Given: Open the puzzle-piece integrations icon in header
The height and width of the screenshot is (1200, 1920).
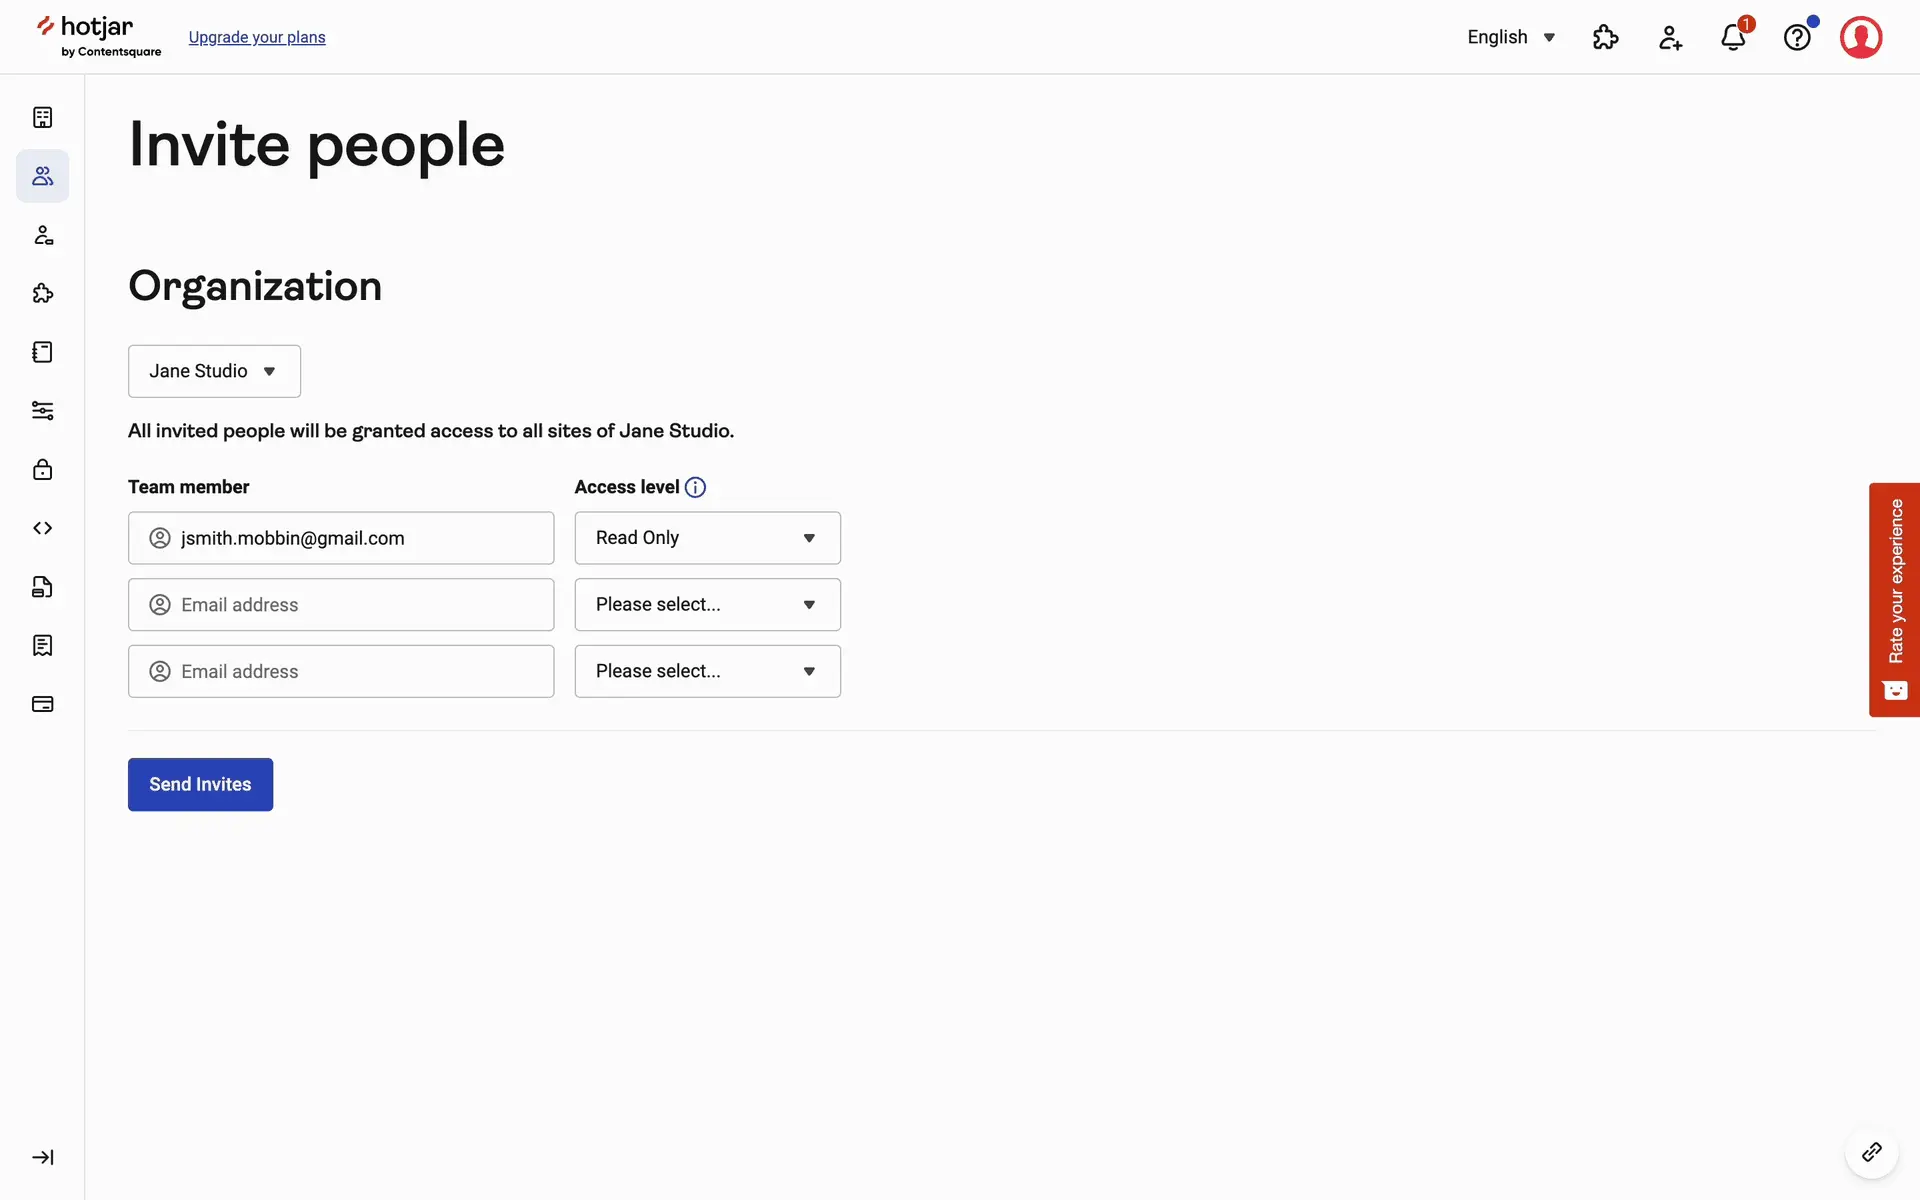Looking at the screenshot, I should coord(1605,38).
